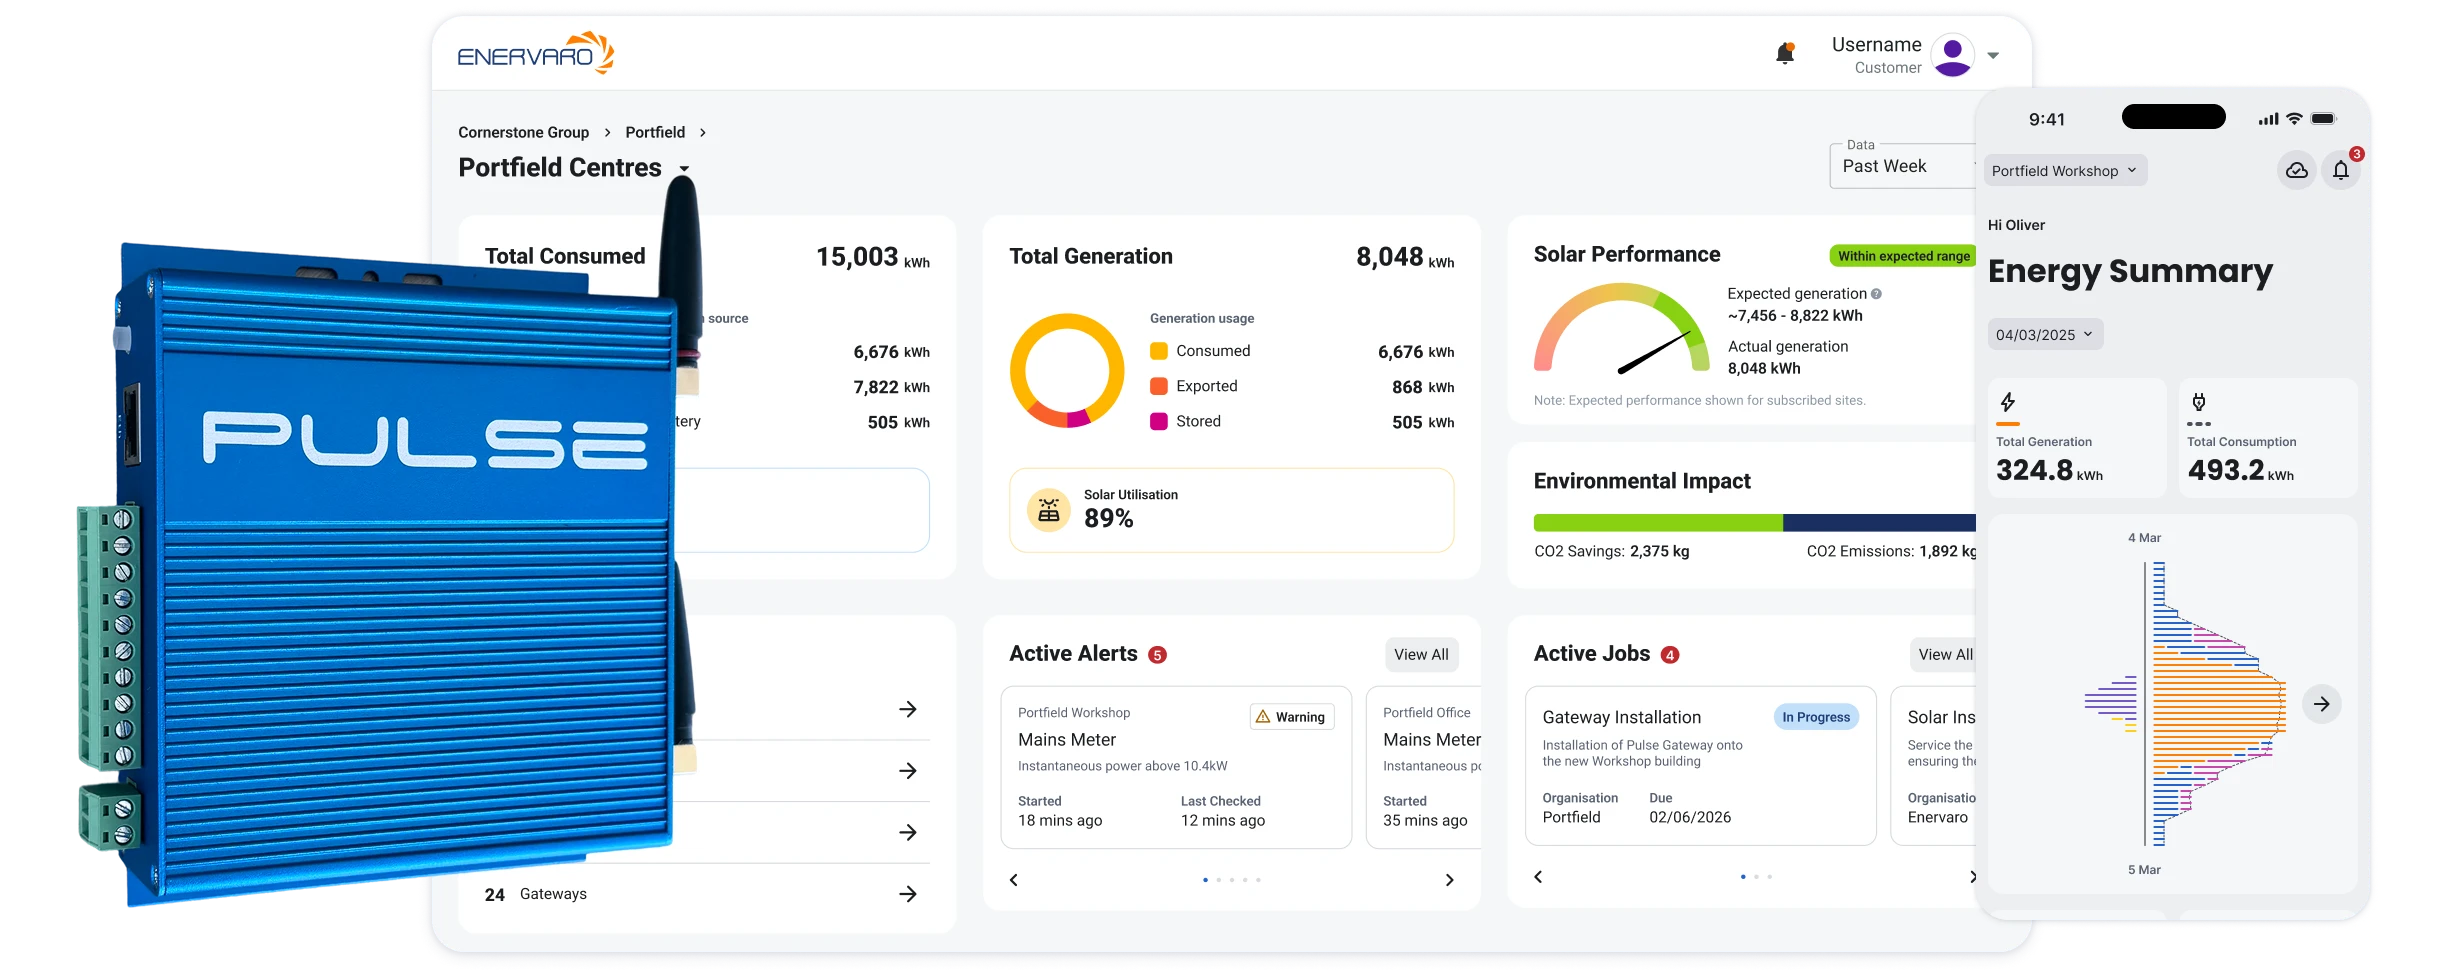Click the Enervaro logo
2464x976 pixels.
[536, 53]
